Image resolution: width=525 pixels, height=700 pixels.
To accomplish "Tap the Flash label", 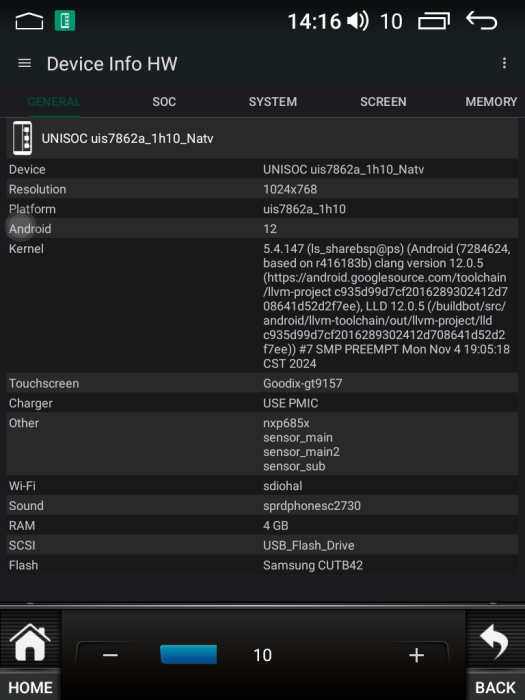I will click(x=23, y=565).
